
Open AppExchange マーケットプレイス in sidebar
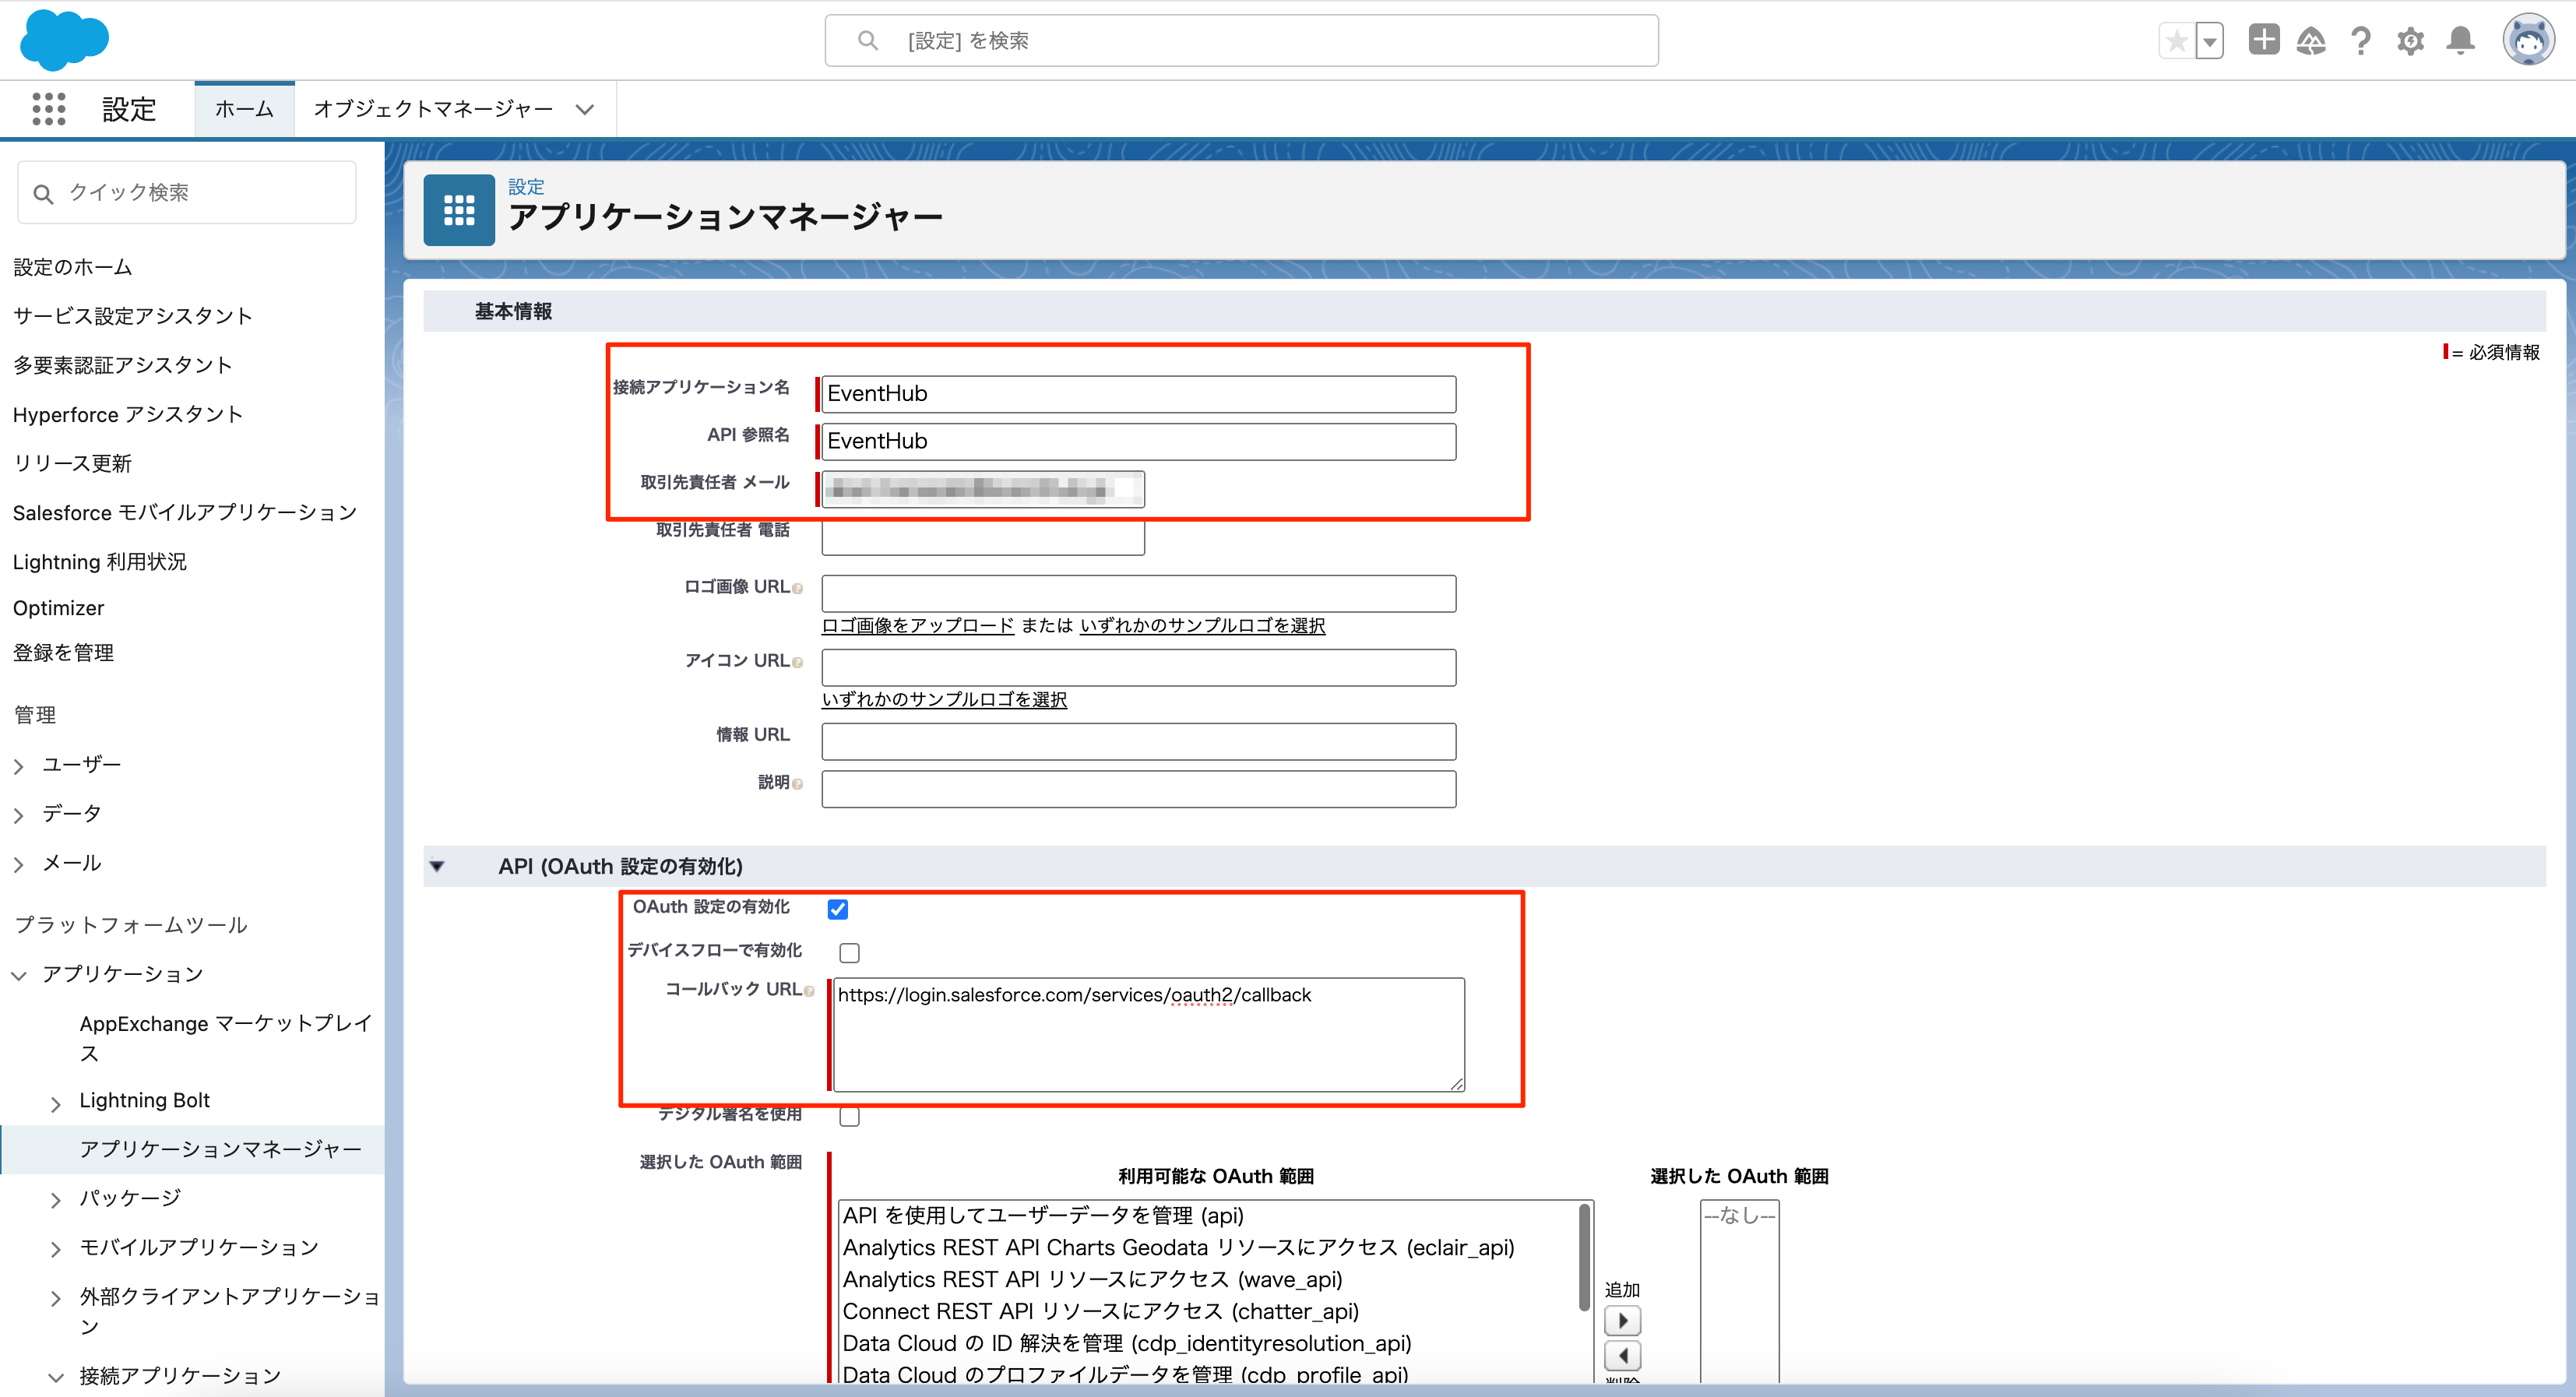tap(227, 1038)
